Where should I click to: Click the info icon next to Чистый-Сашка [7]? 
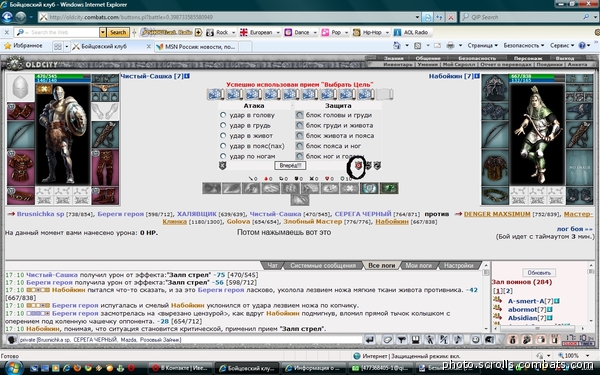click(187, 76)
